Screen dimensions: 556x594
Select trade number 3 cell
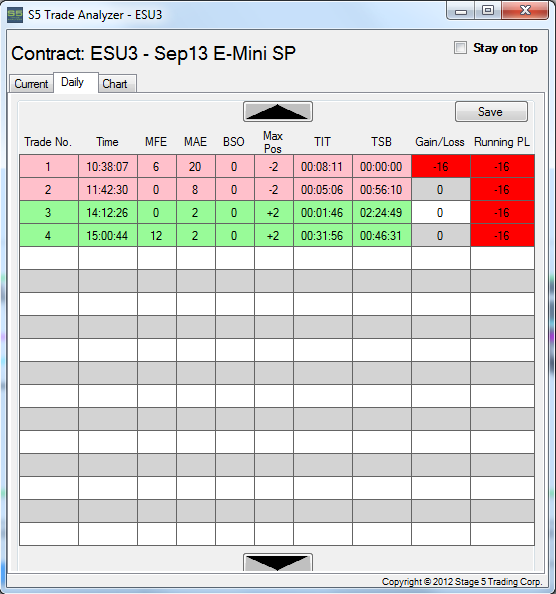[49, 213]
